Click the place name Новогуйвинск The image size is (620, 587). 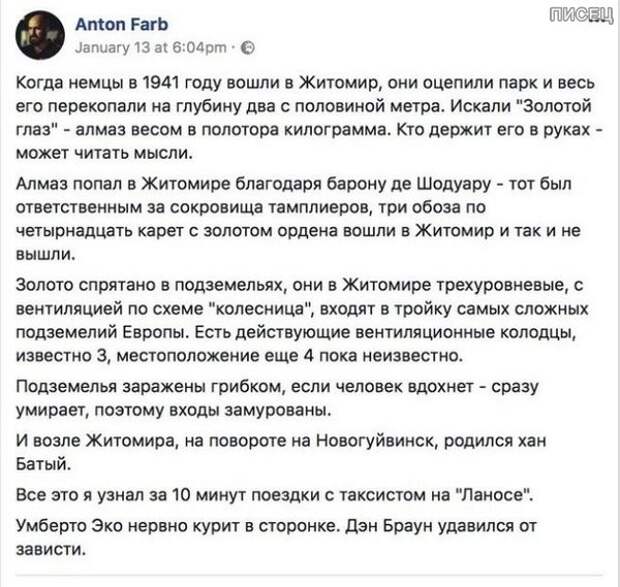pos(377,440)
